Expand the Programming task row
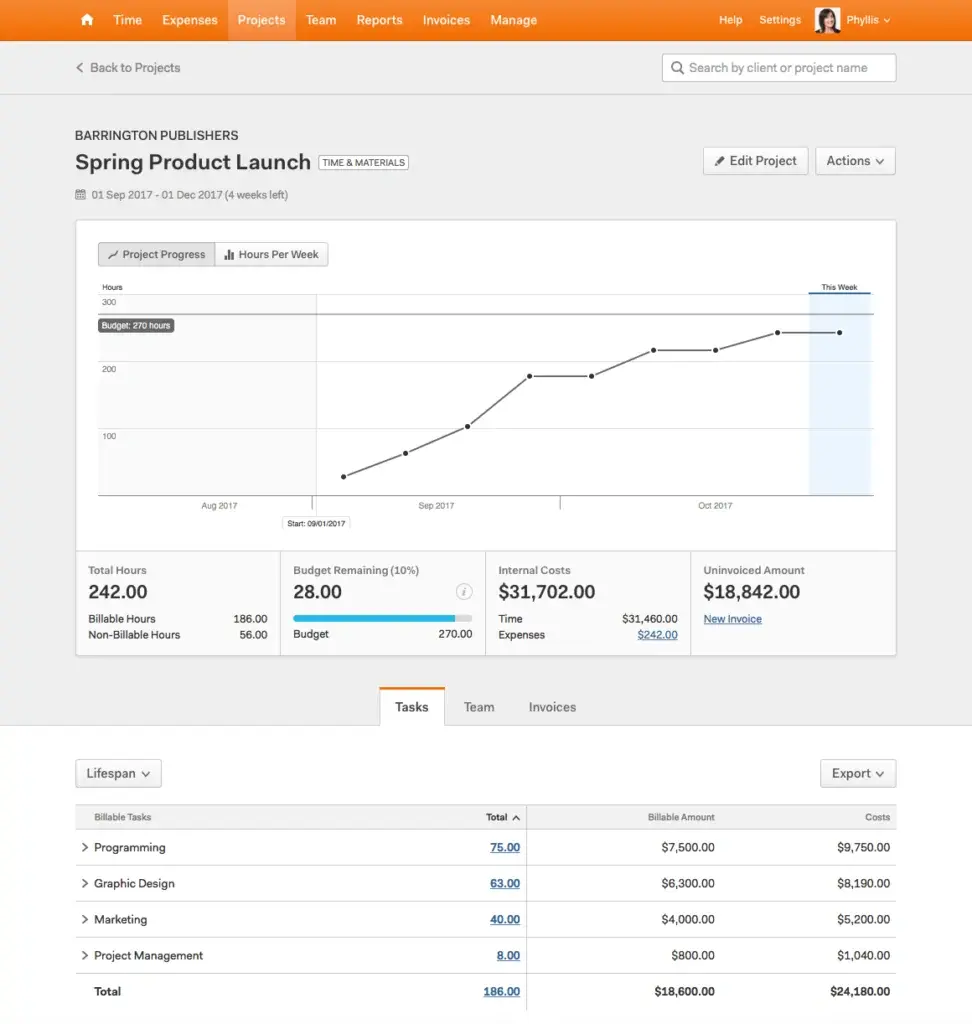 coord(84,848)
